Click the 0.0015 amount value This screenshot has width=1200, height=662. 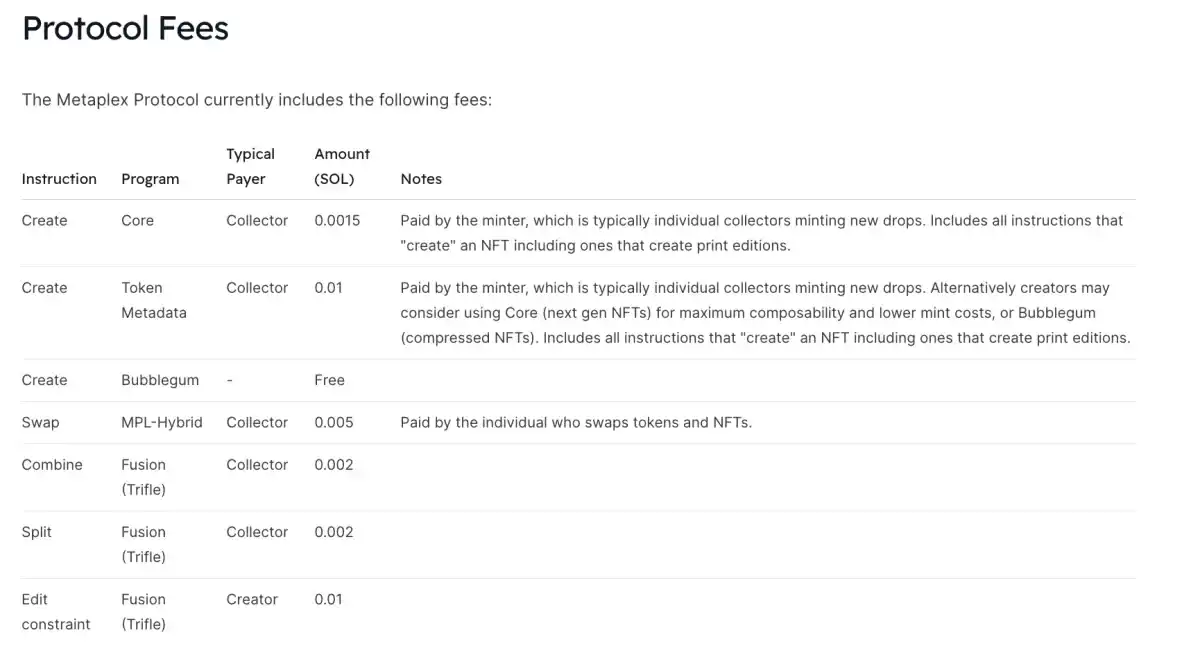coord(337,220)
